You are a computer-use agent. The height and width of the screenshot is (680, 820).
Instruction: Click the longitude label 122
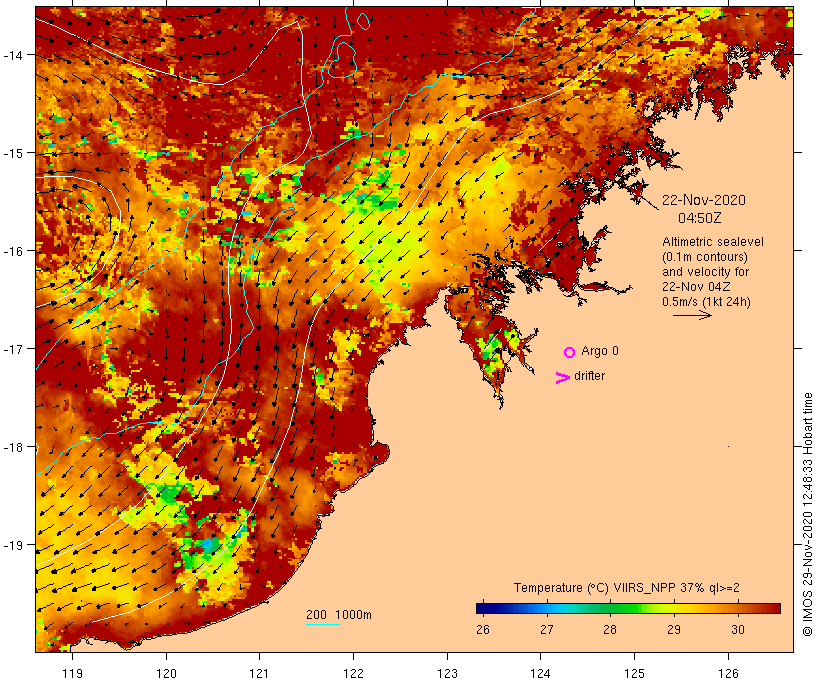[x=354, y=673]
